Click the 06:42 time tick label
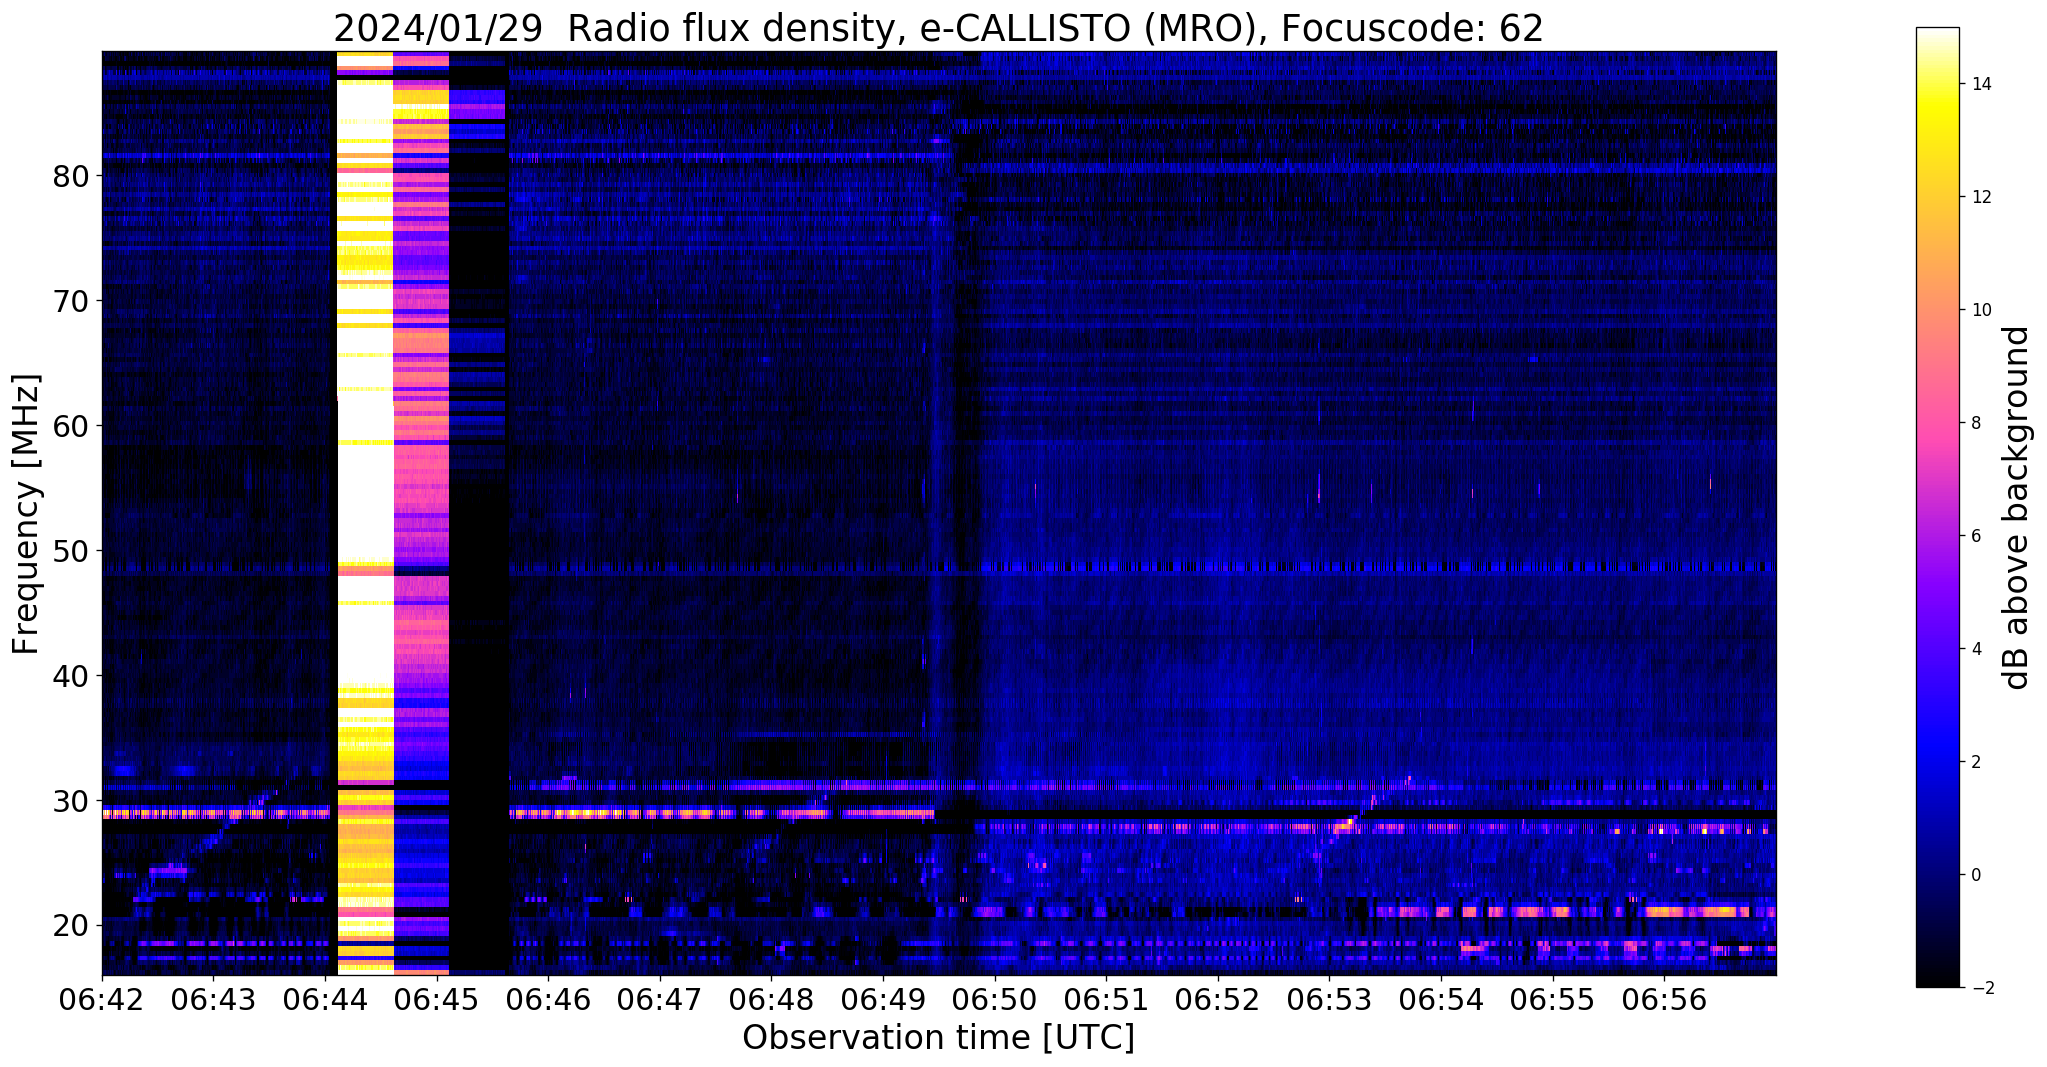This screenshot has width=2047, height=1067. (x=102, y=1000)
